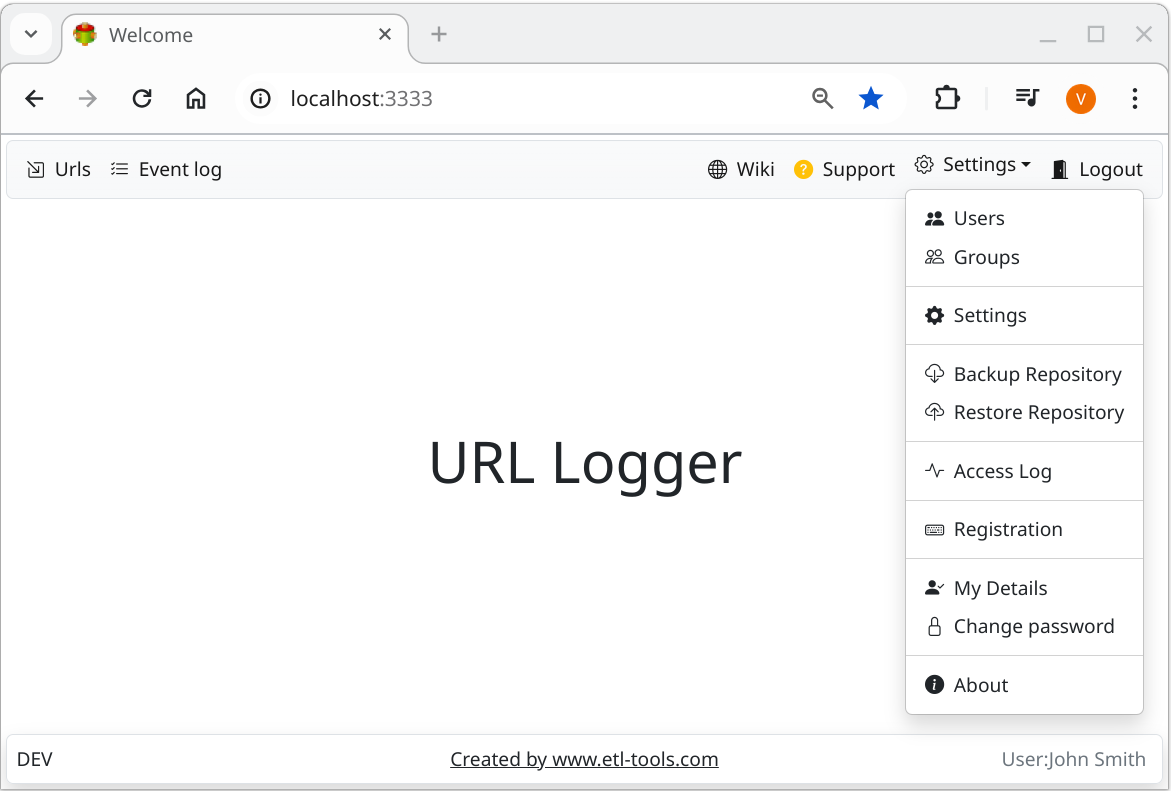Click the Event log list icon
Viewport: 1171px width, 791px height.
(119, 170)
